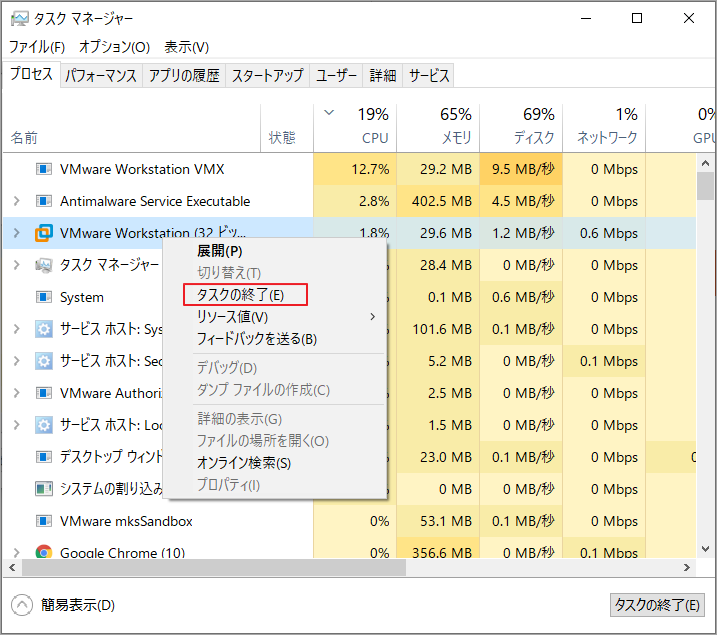Expand the サービス ホスト: Sec row
717x635 pixels.
(16, 361)
